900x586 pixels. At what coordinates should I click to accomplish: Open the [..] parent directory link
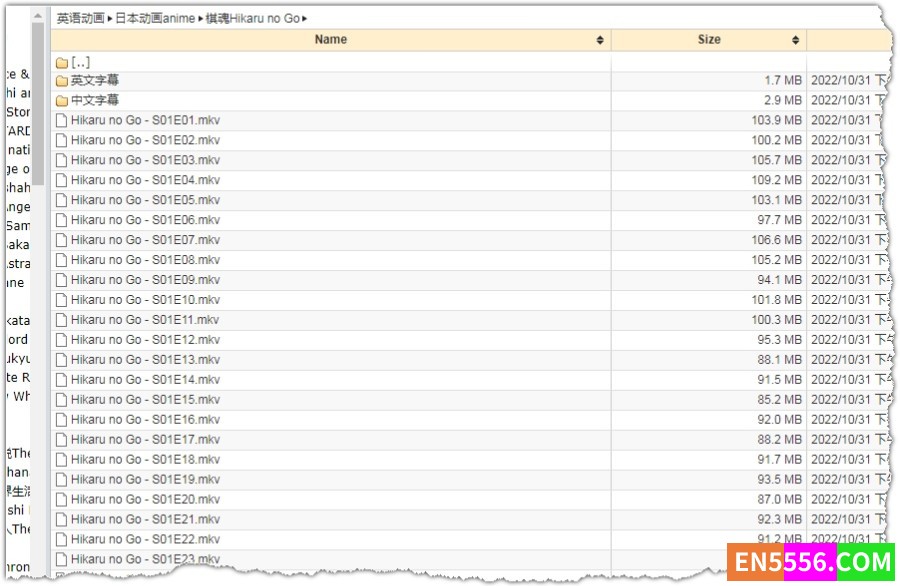point(80,63)
